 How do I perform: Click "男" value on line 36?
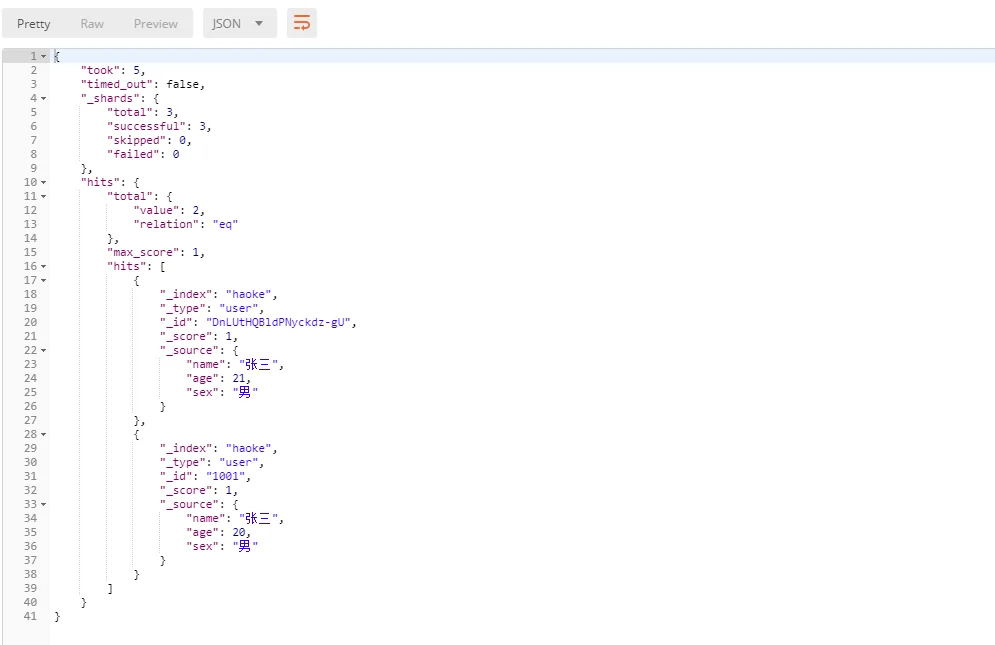click(x=245, y=547)
